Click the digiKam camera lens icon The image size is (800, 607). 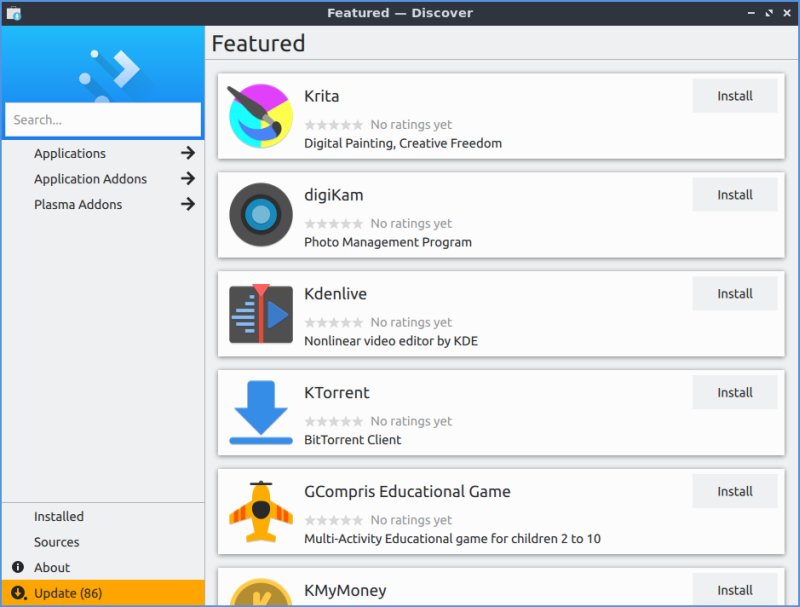[260, 215]
